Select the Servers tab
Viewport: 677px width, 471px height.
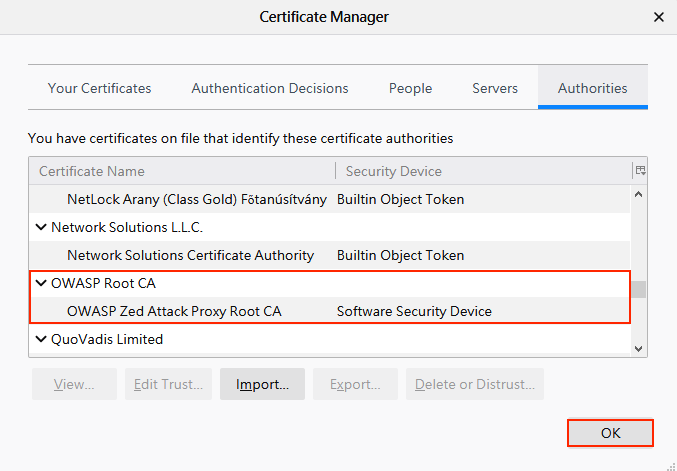(495, 88)
